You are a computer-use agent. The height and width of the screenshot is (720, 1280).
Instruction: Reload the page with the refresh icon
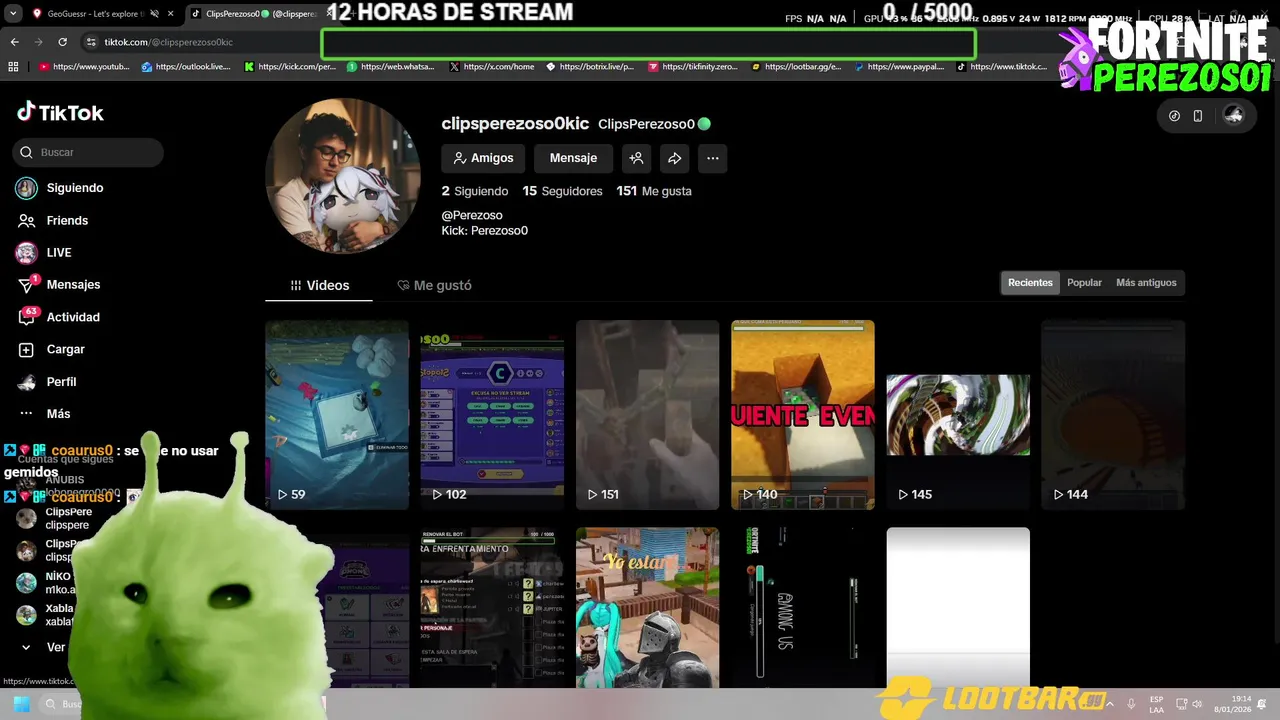click(62, 42)
